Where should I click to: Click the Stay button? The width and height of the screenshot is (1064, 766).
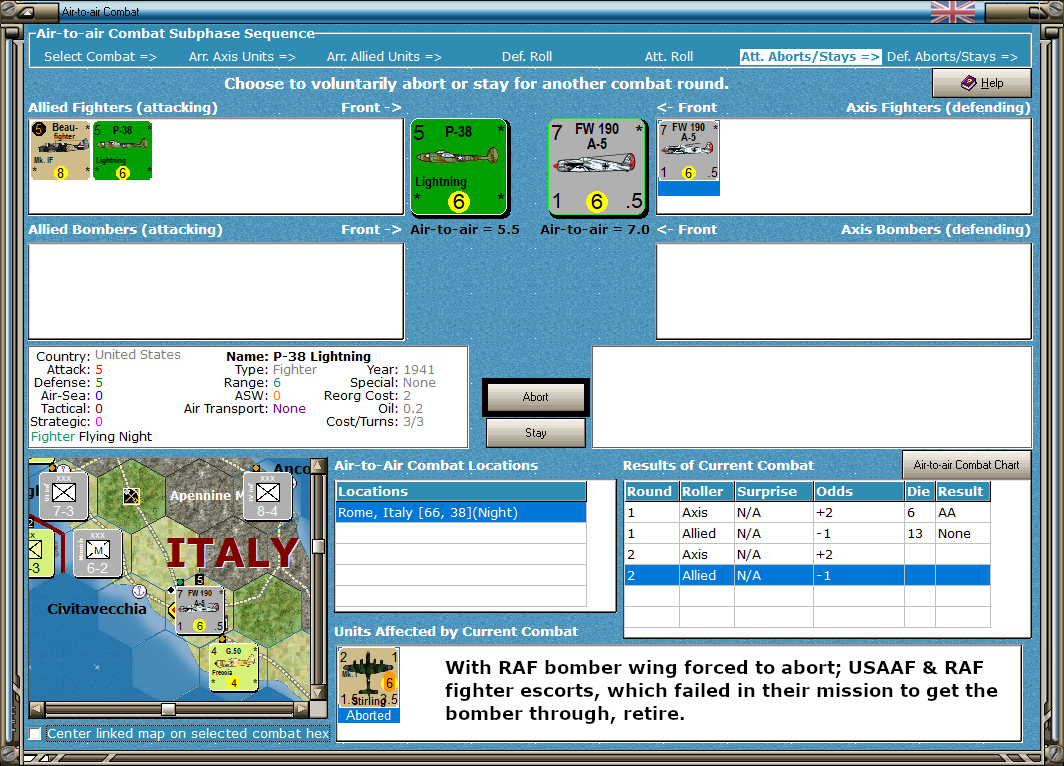coord(535,433)
